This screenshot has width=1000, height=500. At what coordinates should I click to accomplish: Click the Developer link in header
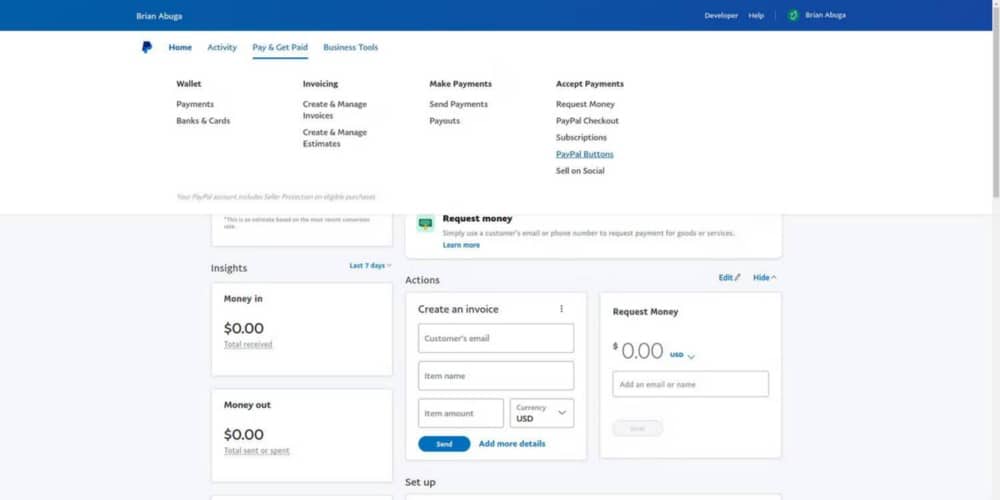tap(721, 15)
